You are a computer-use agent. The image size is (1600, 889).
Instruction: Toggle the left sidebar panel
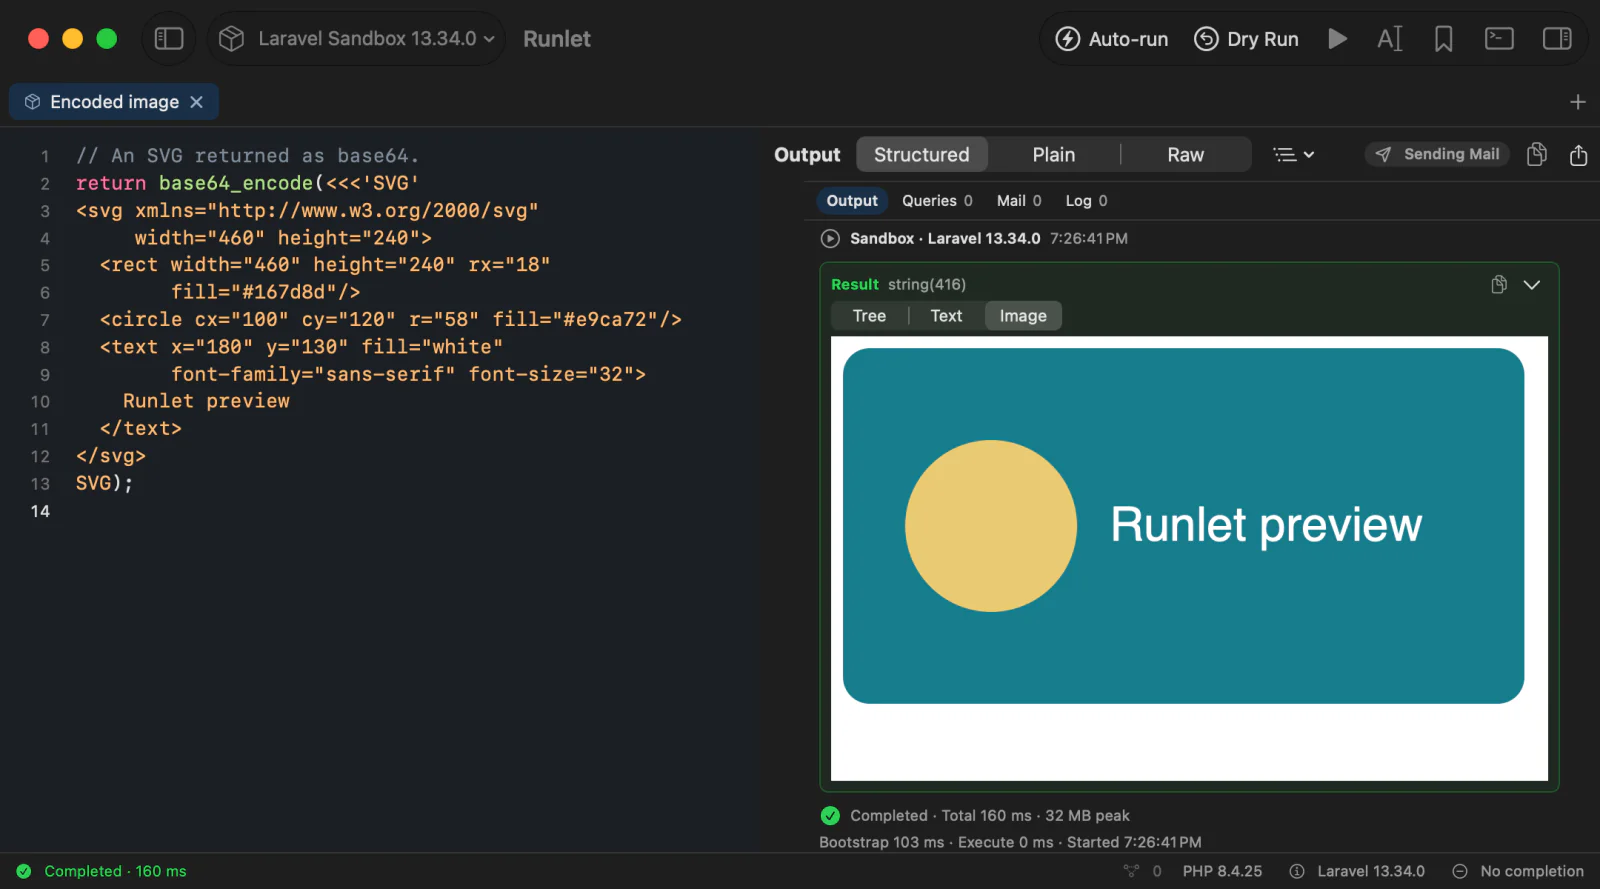click(169, 39)
